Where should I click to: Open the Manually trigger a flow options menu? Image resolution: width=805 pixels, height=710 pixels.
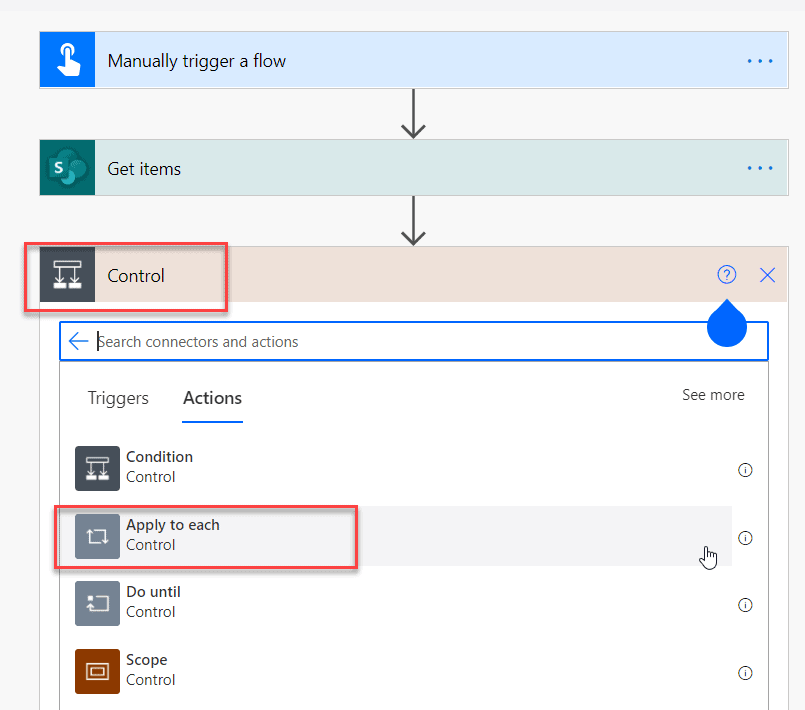point(760,60)
